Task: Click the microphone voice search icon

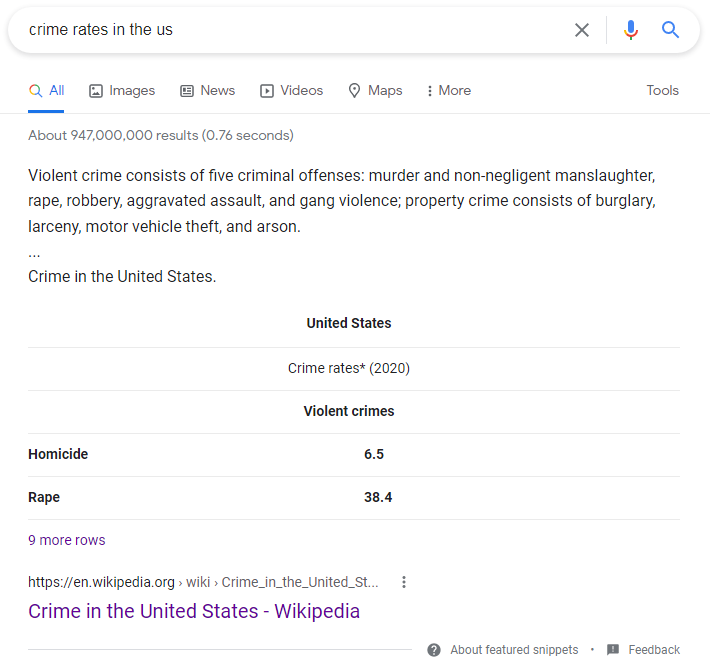Action: [630, 30]
